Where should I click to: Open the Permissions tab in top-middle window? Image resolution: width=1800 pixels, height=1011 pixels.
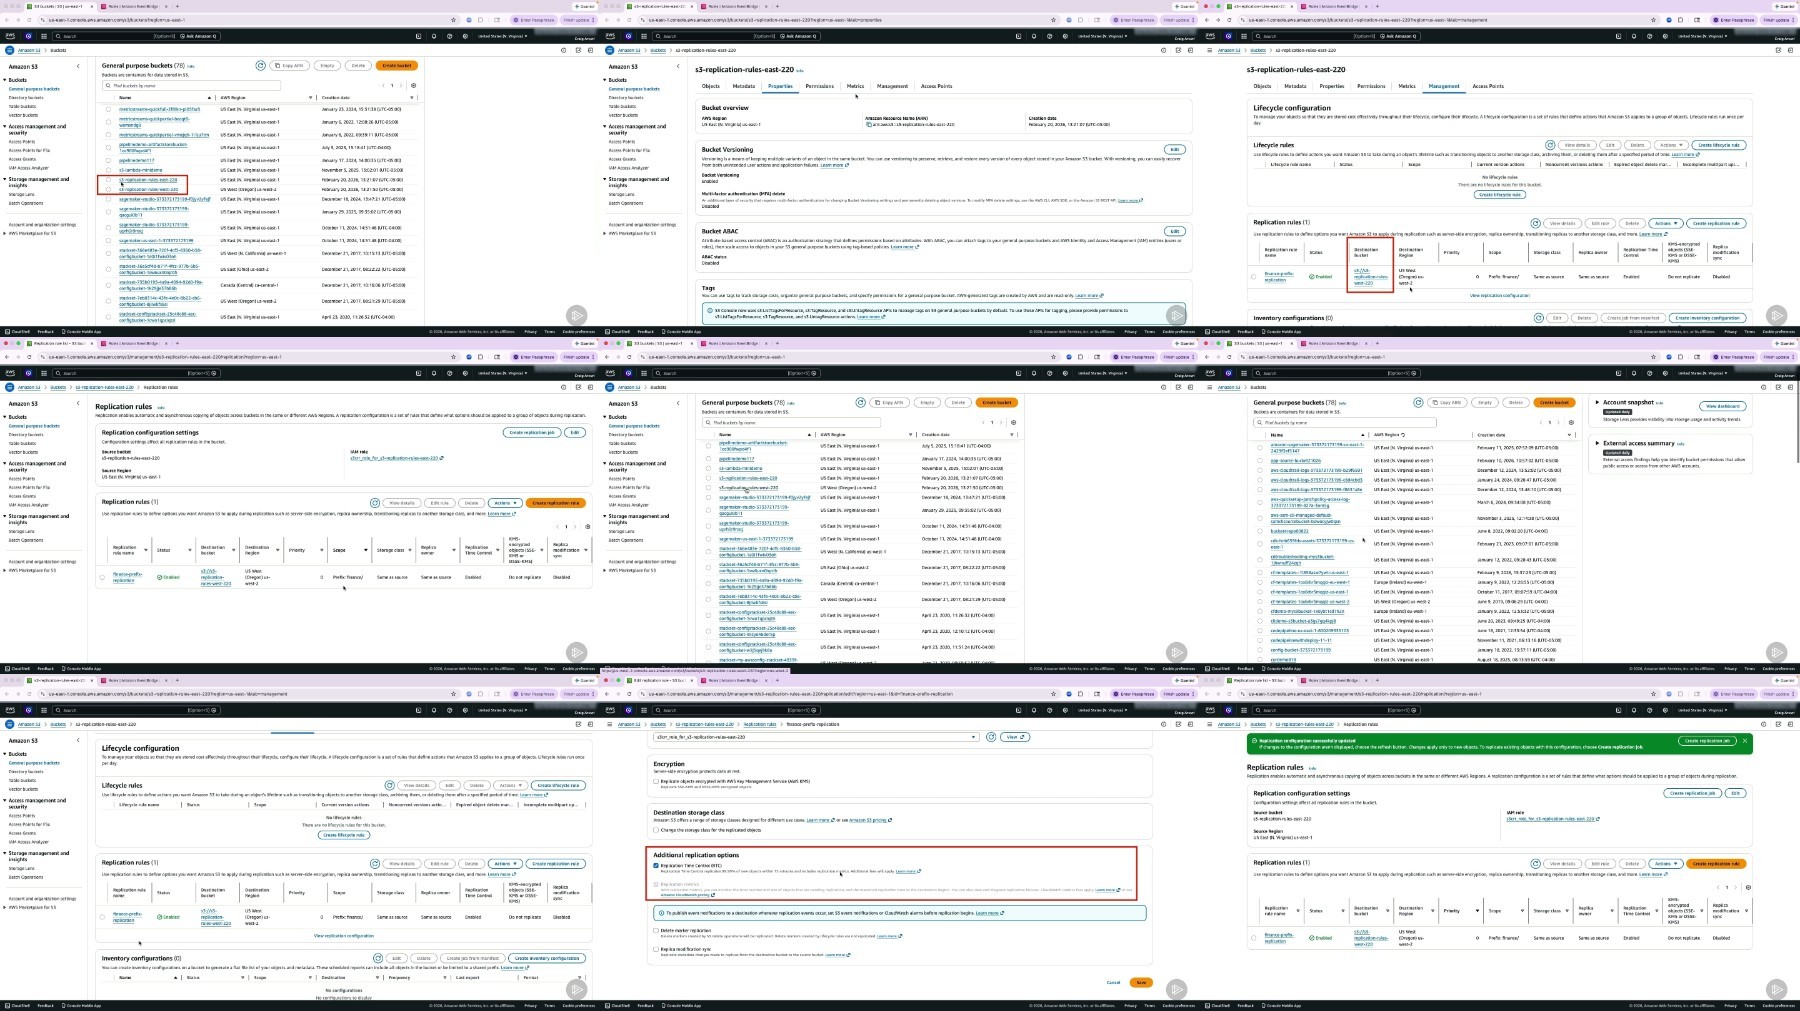tap(820, 86)
